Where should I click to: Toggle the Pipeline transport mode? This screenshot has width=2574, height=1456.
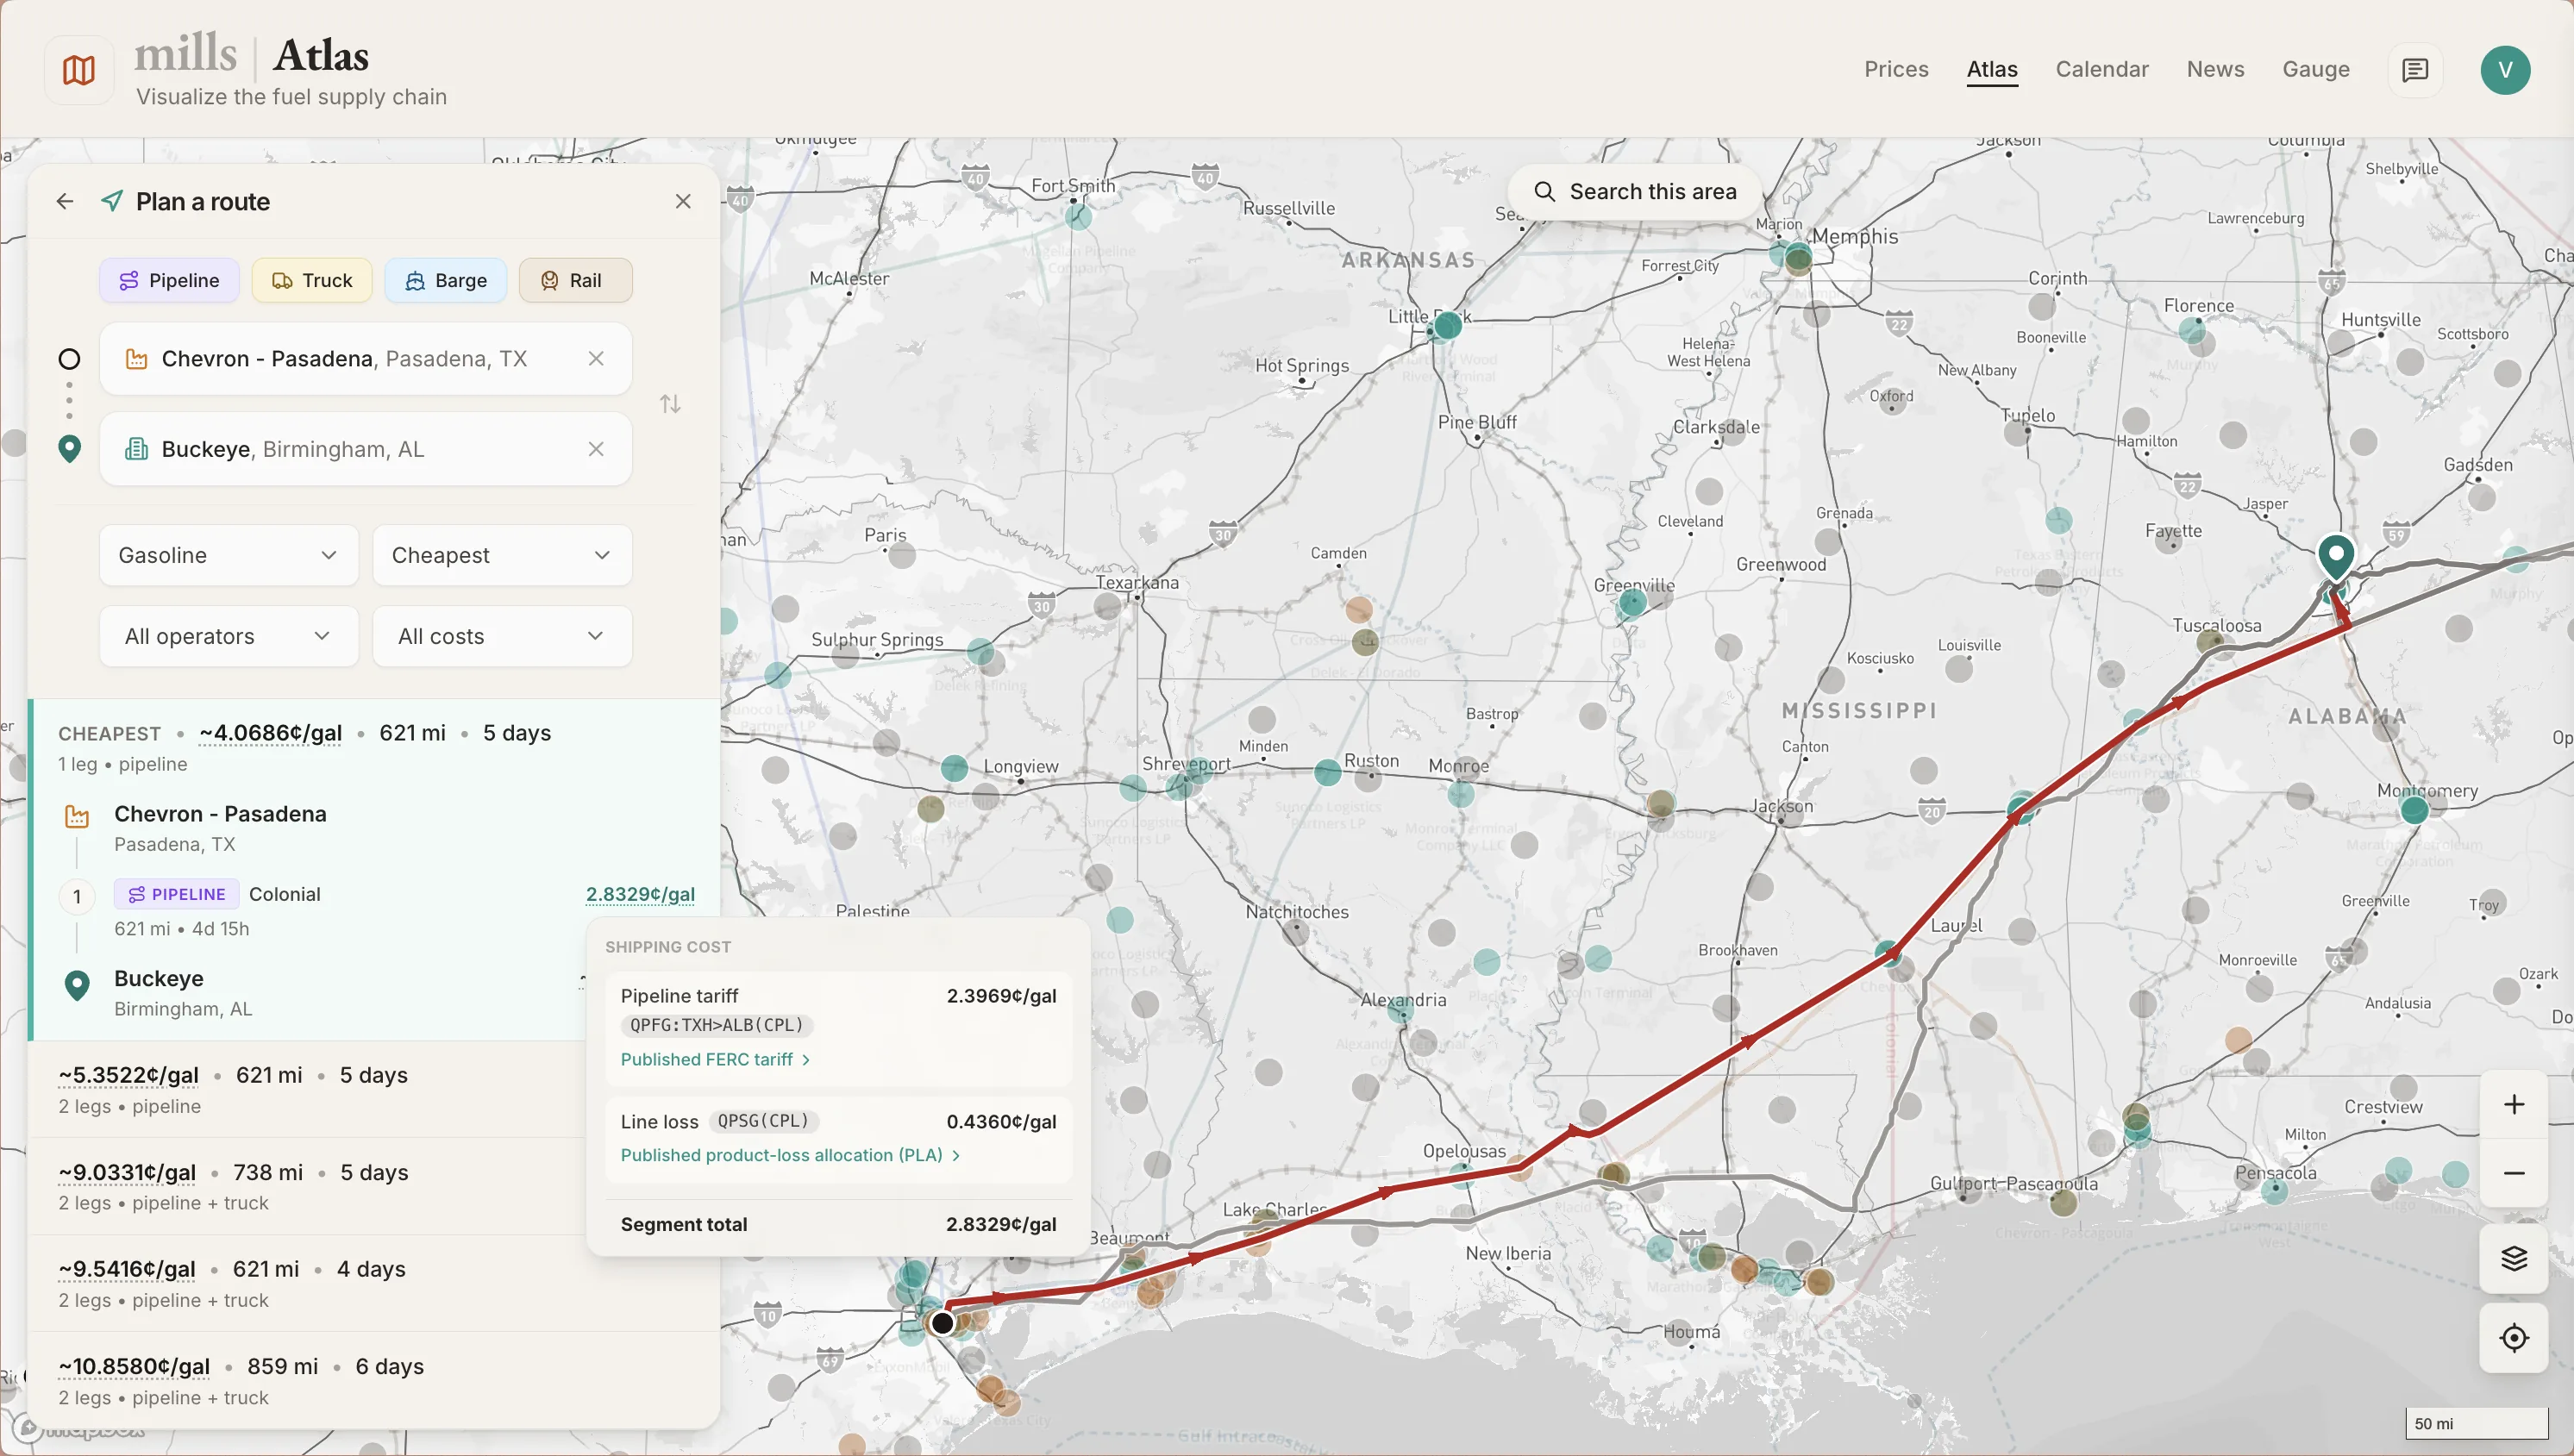[x=169, y=281]
